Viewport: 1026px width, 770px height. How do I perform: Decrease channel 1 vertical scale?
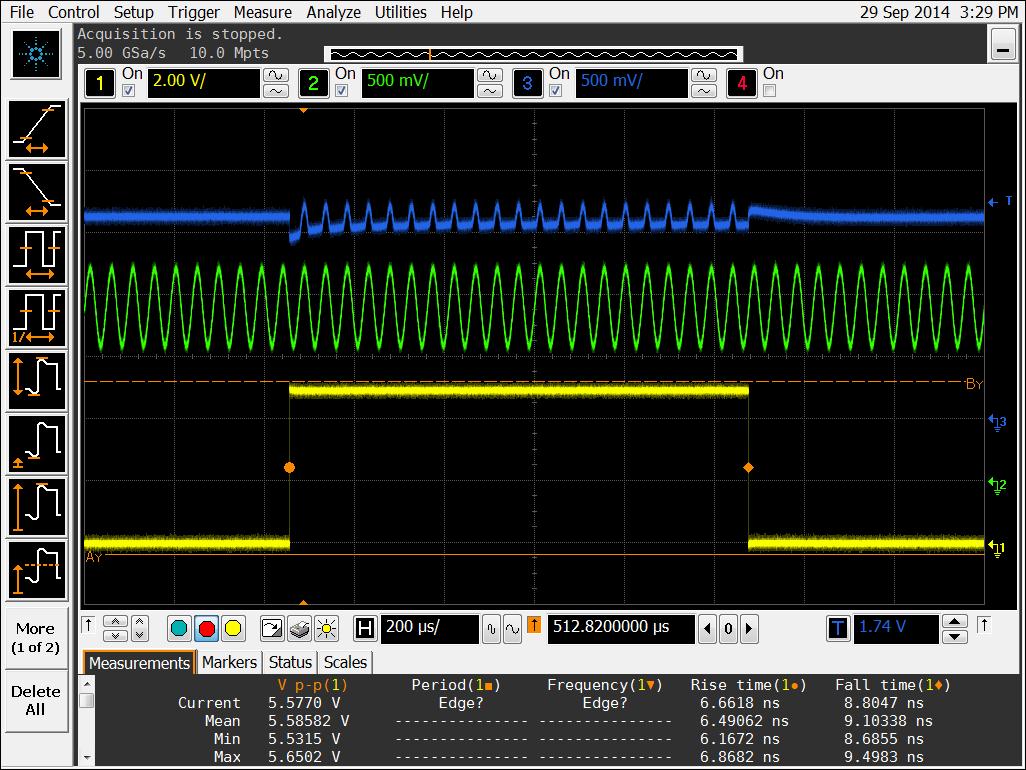coord(275,91)
